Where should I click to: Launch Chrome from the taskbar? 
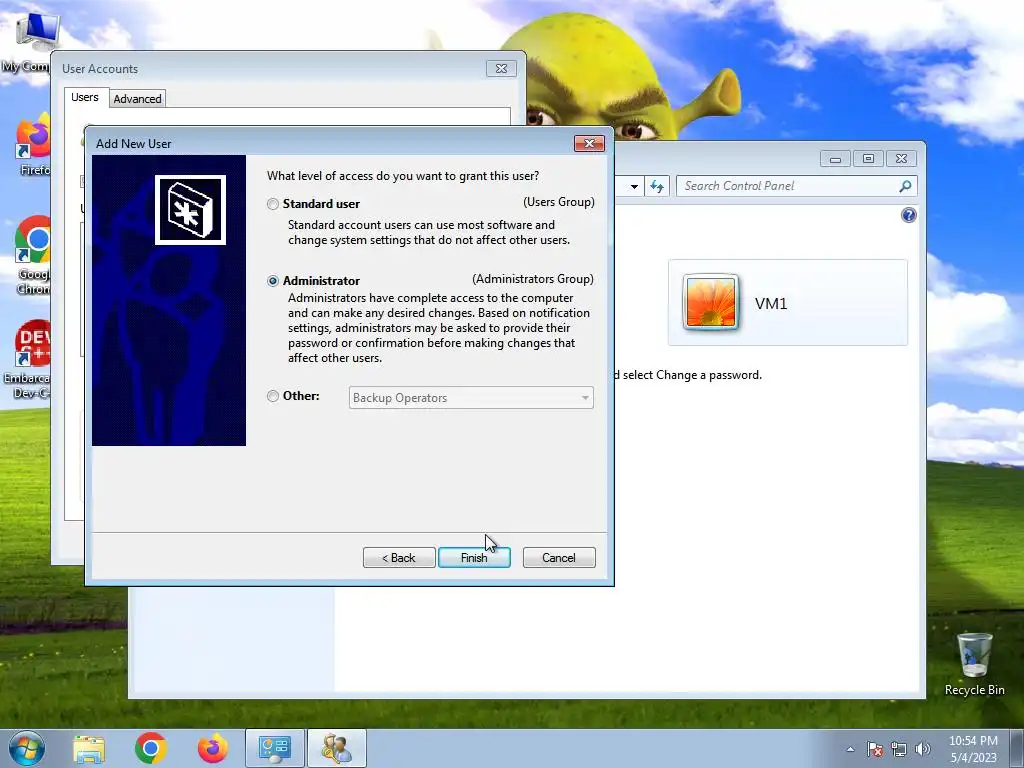[151, 749]
